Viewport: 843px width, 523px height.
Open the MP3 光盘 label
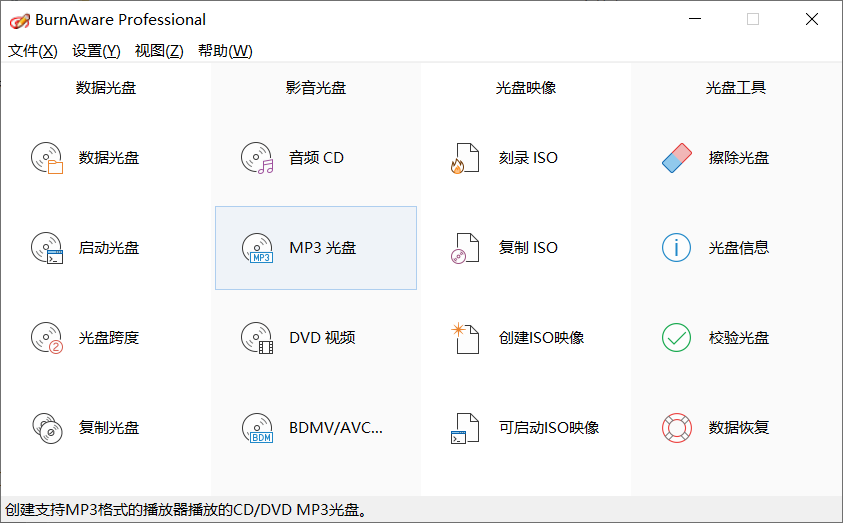click(x=323, y=248)
